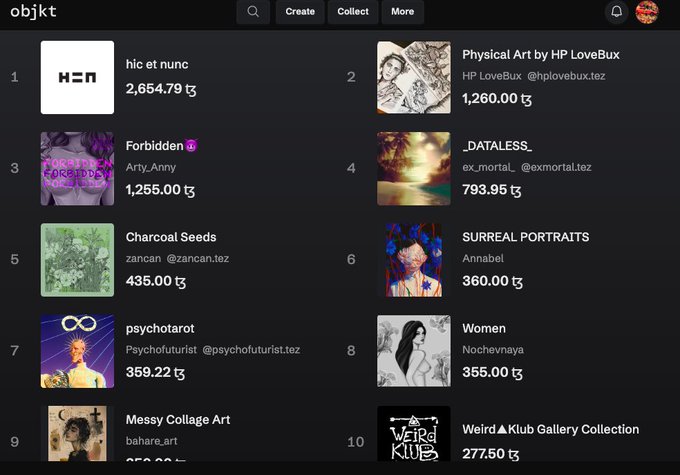Click the 'Forbidden' collection title
The height and width of the screenshot is (475, 680).
click(x=162, y=146)
